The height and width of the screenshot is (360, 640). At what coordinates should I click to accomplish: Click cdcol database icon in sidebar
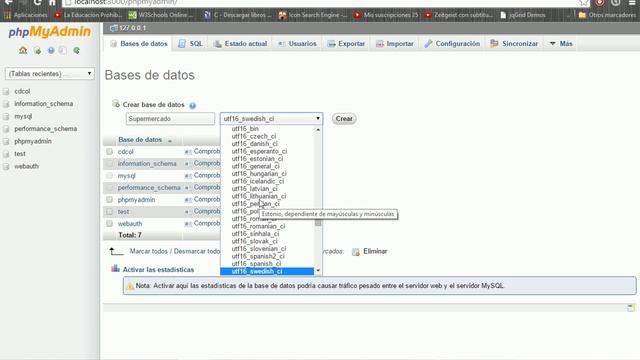pyautogui.click(x=6, y=91)
